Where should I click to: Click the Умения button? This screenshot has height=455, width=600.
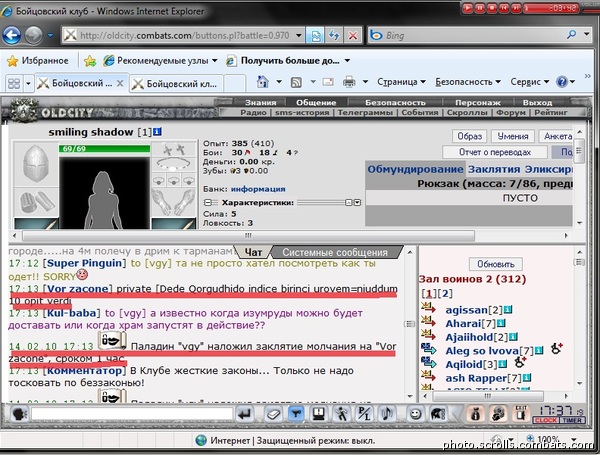(513, 136)
